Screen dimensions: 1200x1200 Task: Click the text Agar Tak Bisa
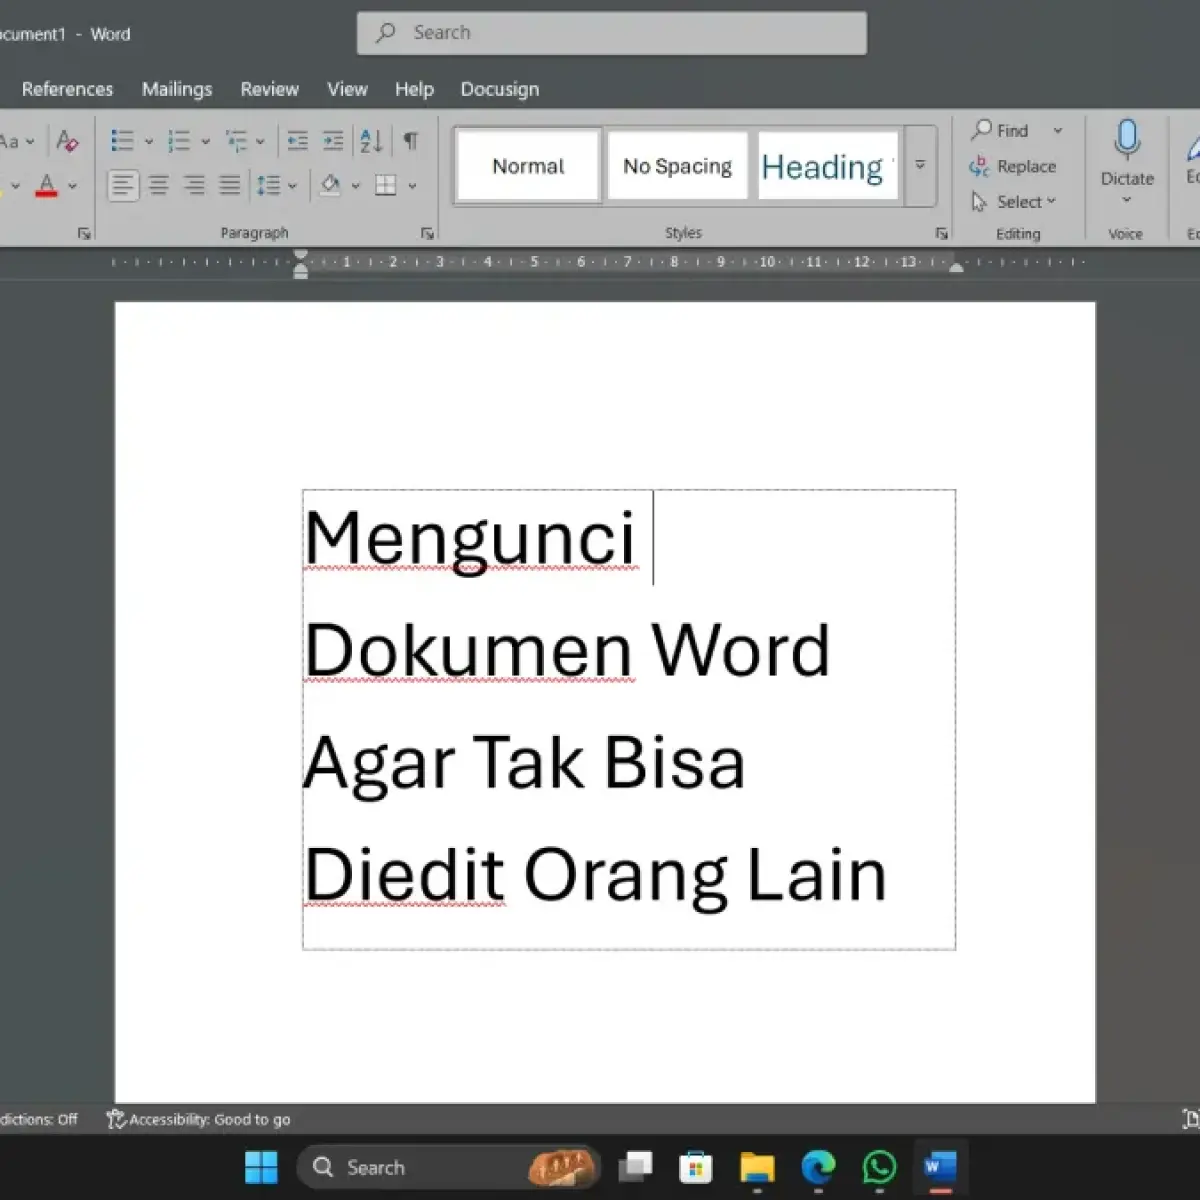[524, 764]
